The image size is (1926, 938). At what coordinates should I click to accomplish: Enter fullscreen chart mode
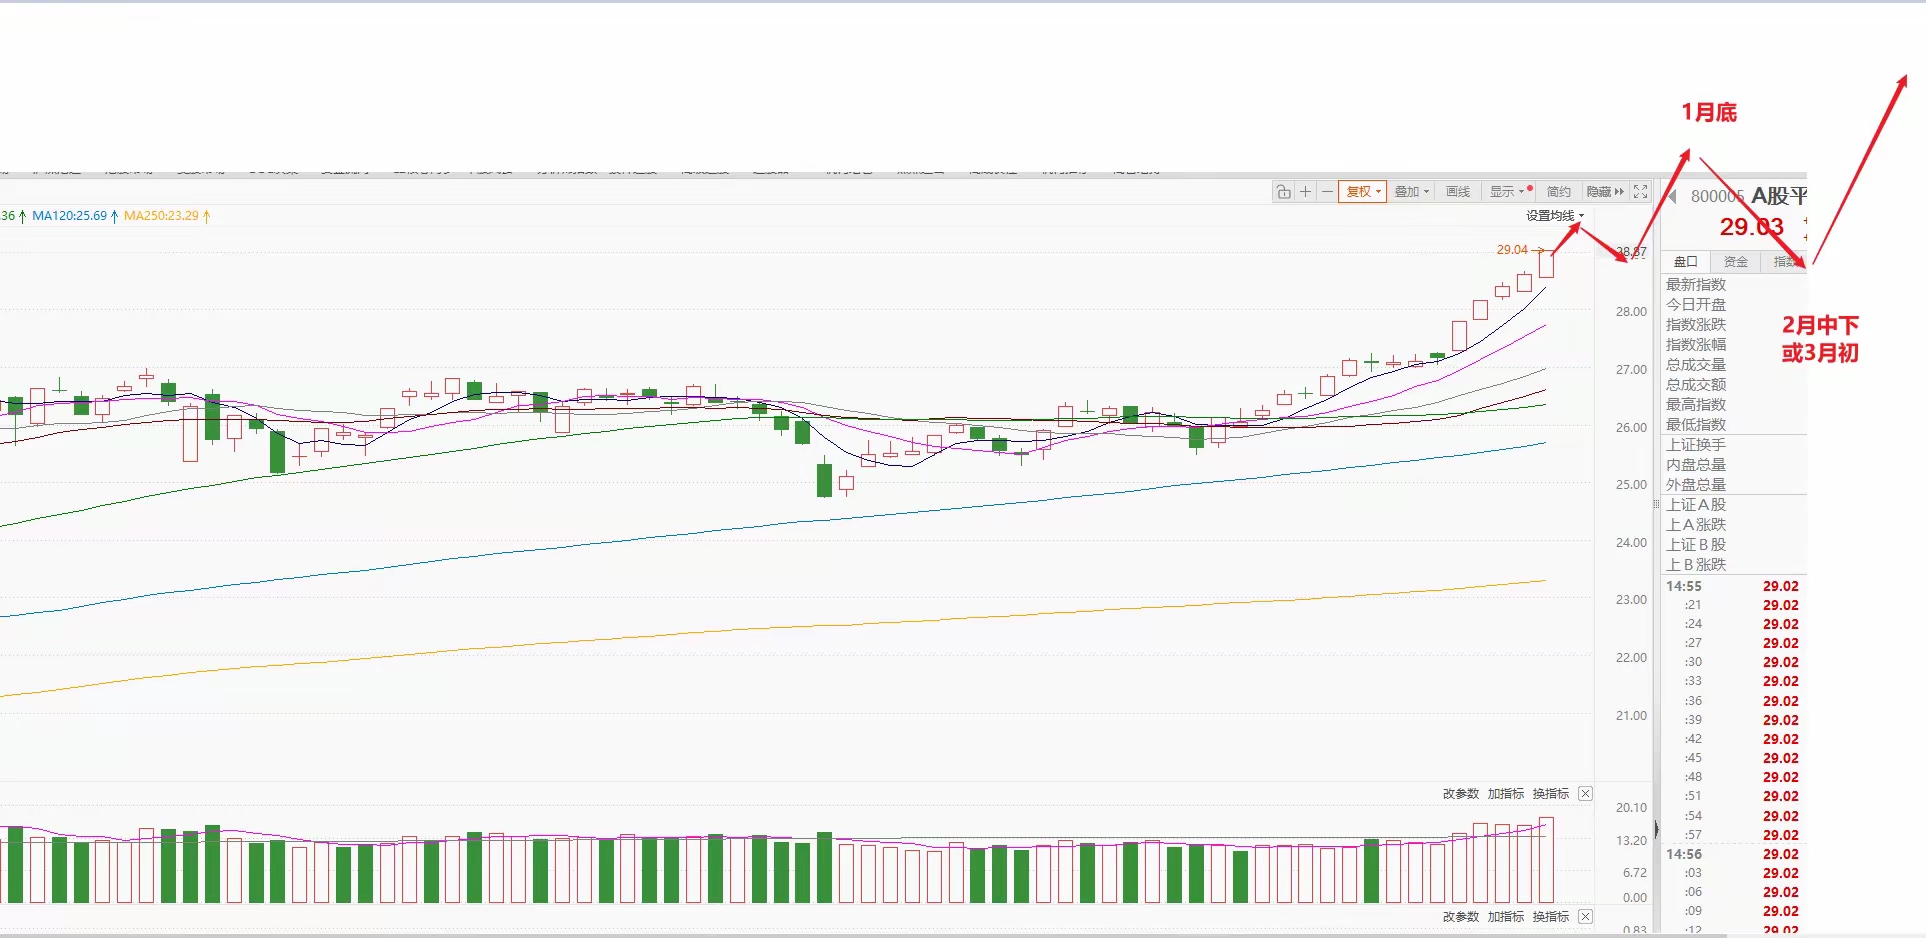[1640, 192]
